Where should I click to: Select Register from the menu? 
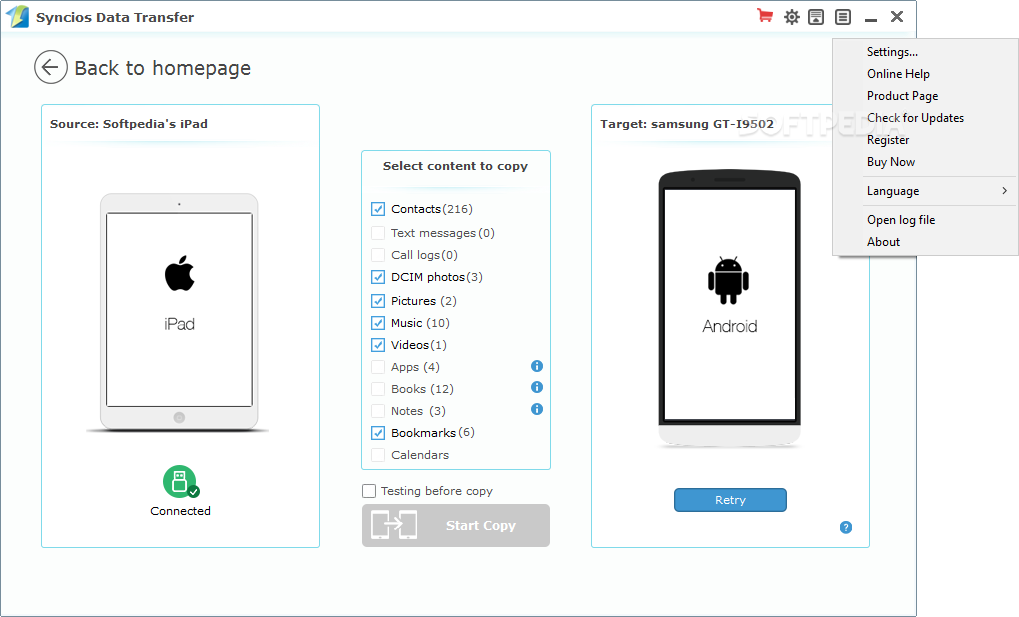point(925,140)
